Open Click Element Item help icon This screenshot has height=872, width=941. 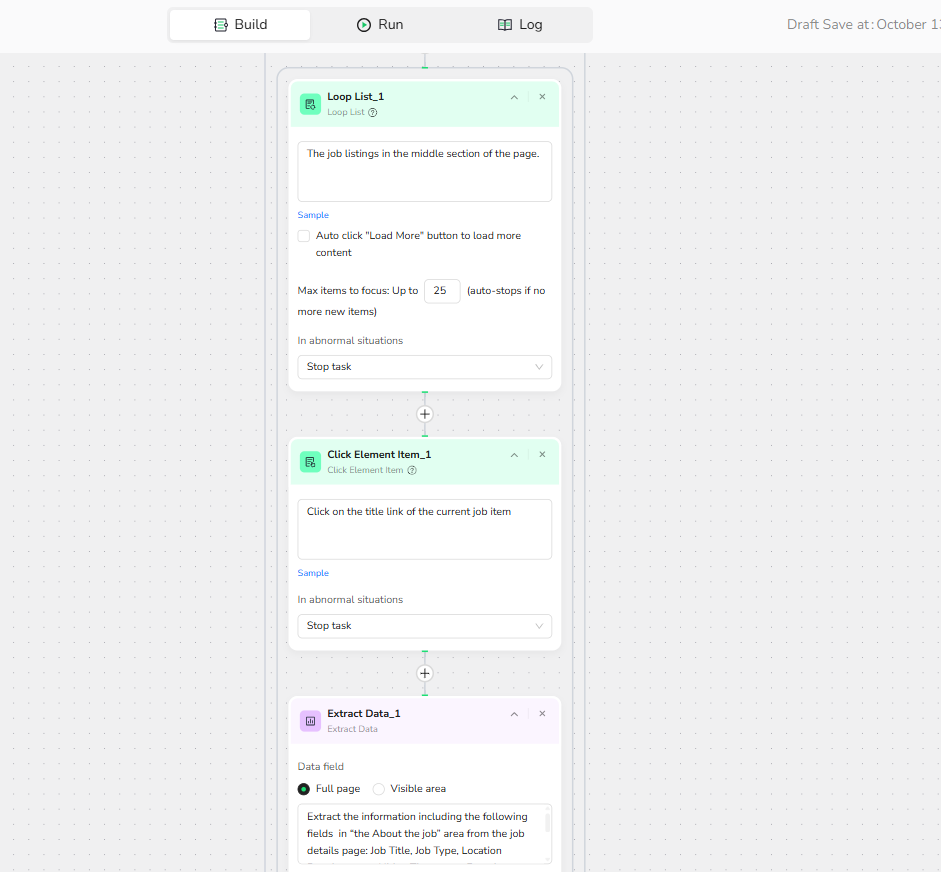[x=412, y=471]
